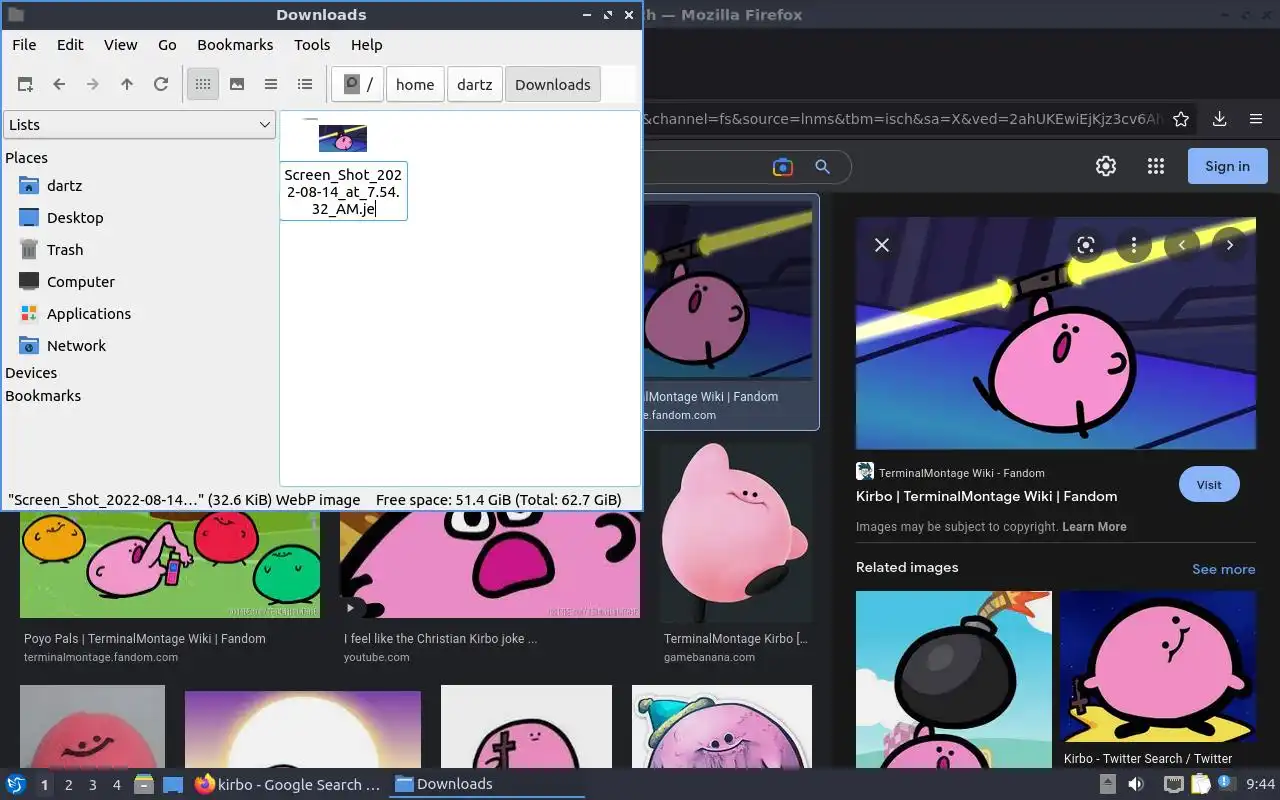Screen dimensions: 1280x800
Task: Open Kirbo TerminalMontage Wiki title link
Action: [986, 496]
